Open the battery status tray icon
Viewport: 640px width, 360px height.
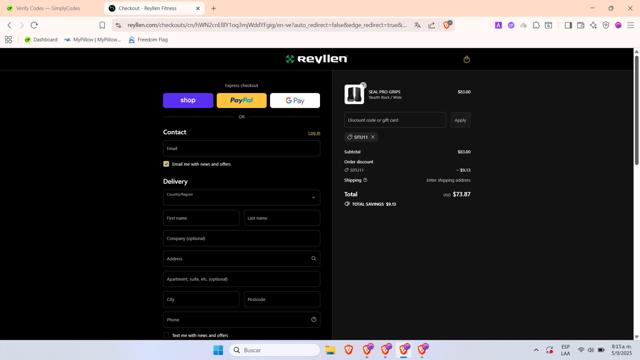tap(601, 350)
